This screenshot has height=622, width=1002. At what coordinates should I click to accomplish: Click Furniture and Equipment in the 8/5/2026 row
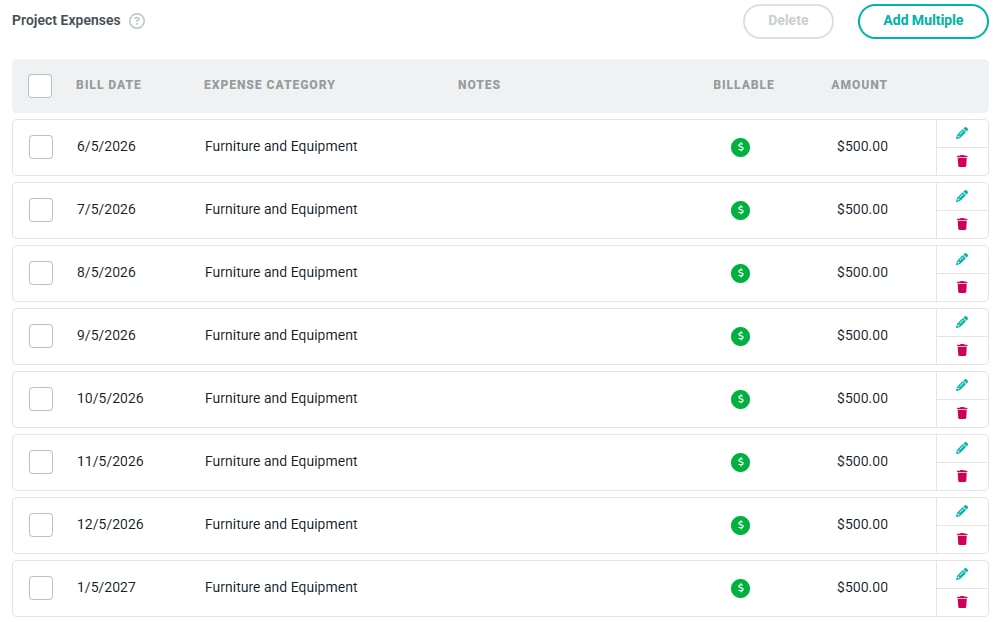point(281,272)
